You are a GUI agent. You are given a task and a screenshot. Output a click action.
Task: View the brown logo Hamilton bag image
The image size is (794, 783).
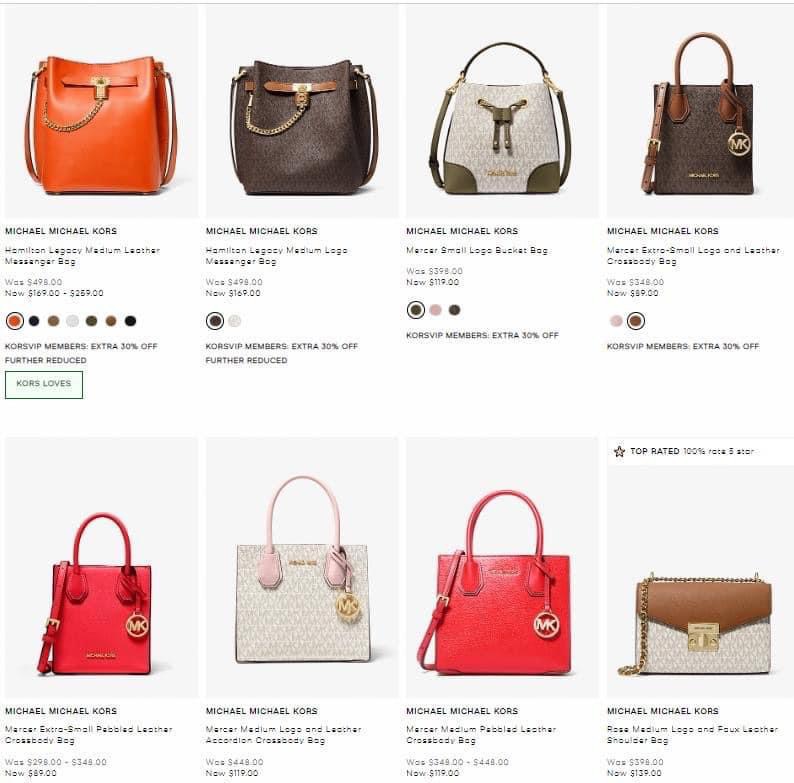[302, 111]
